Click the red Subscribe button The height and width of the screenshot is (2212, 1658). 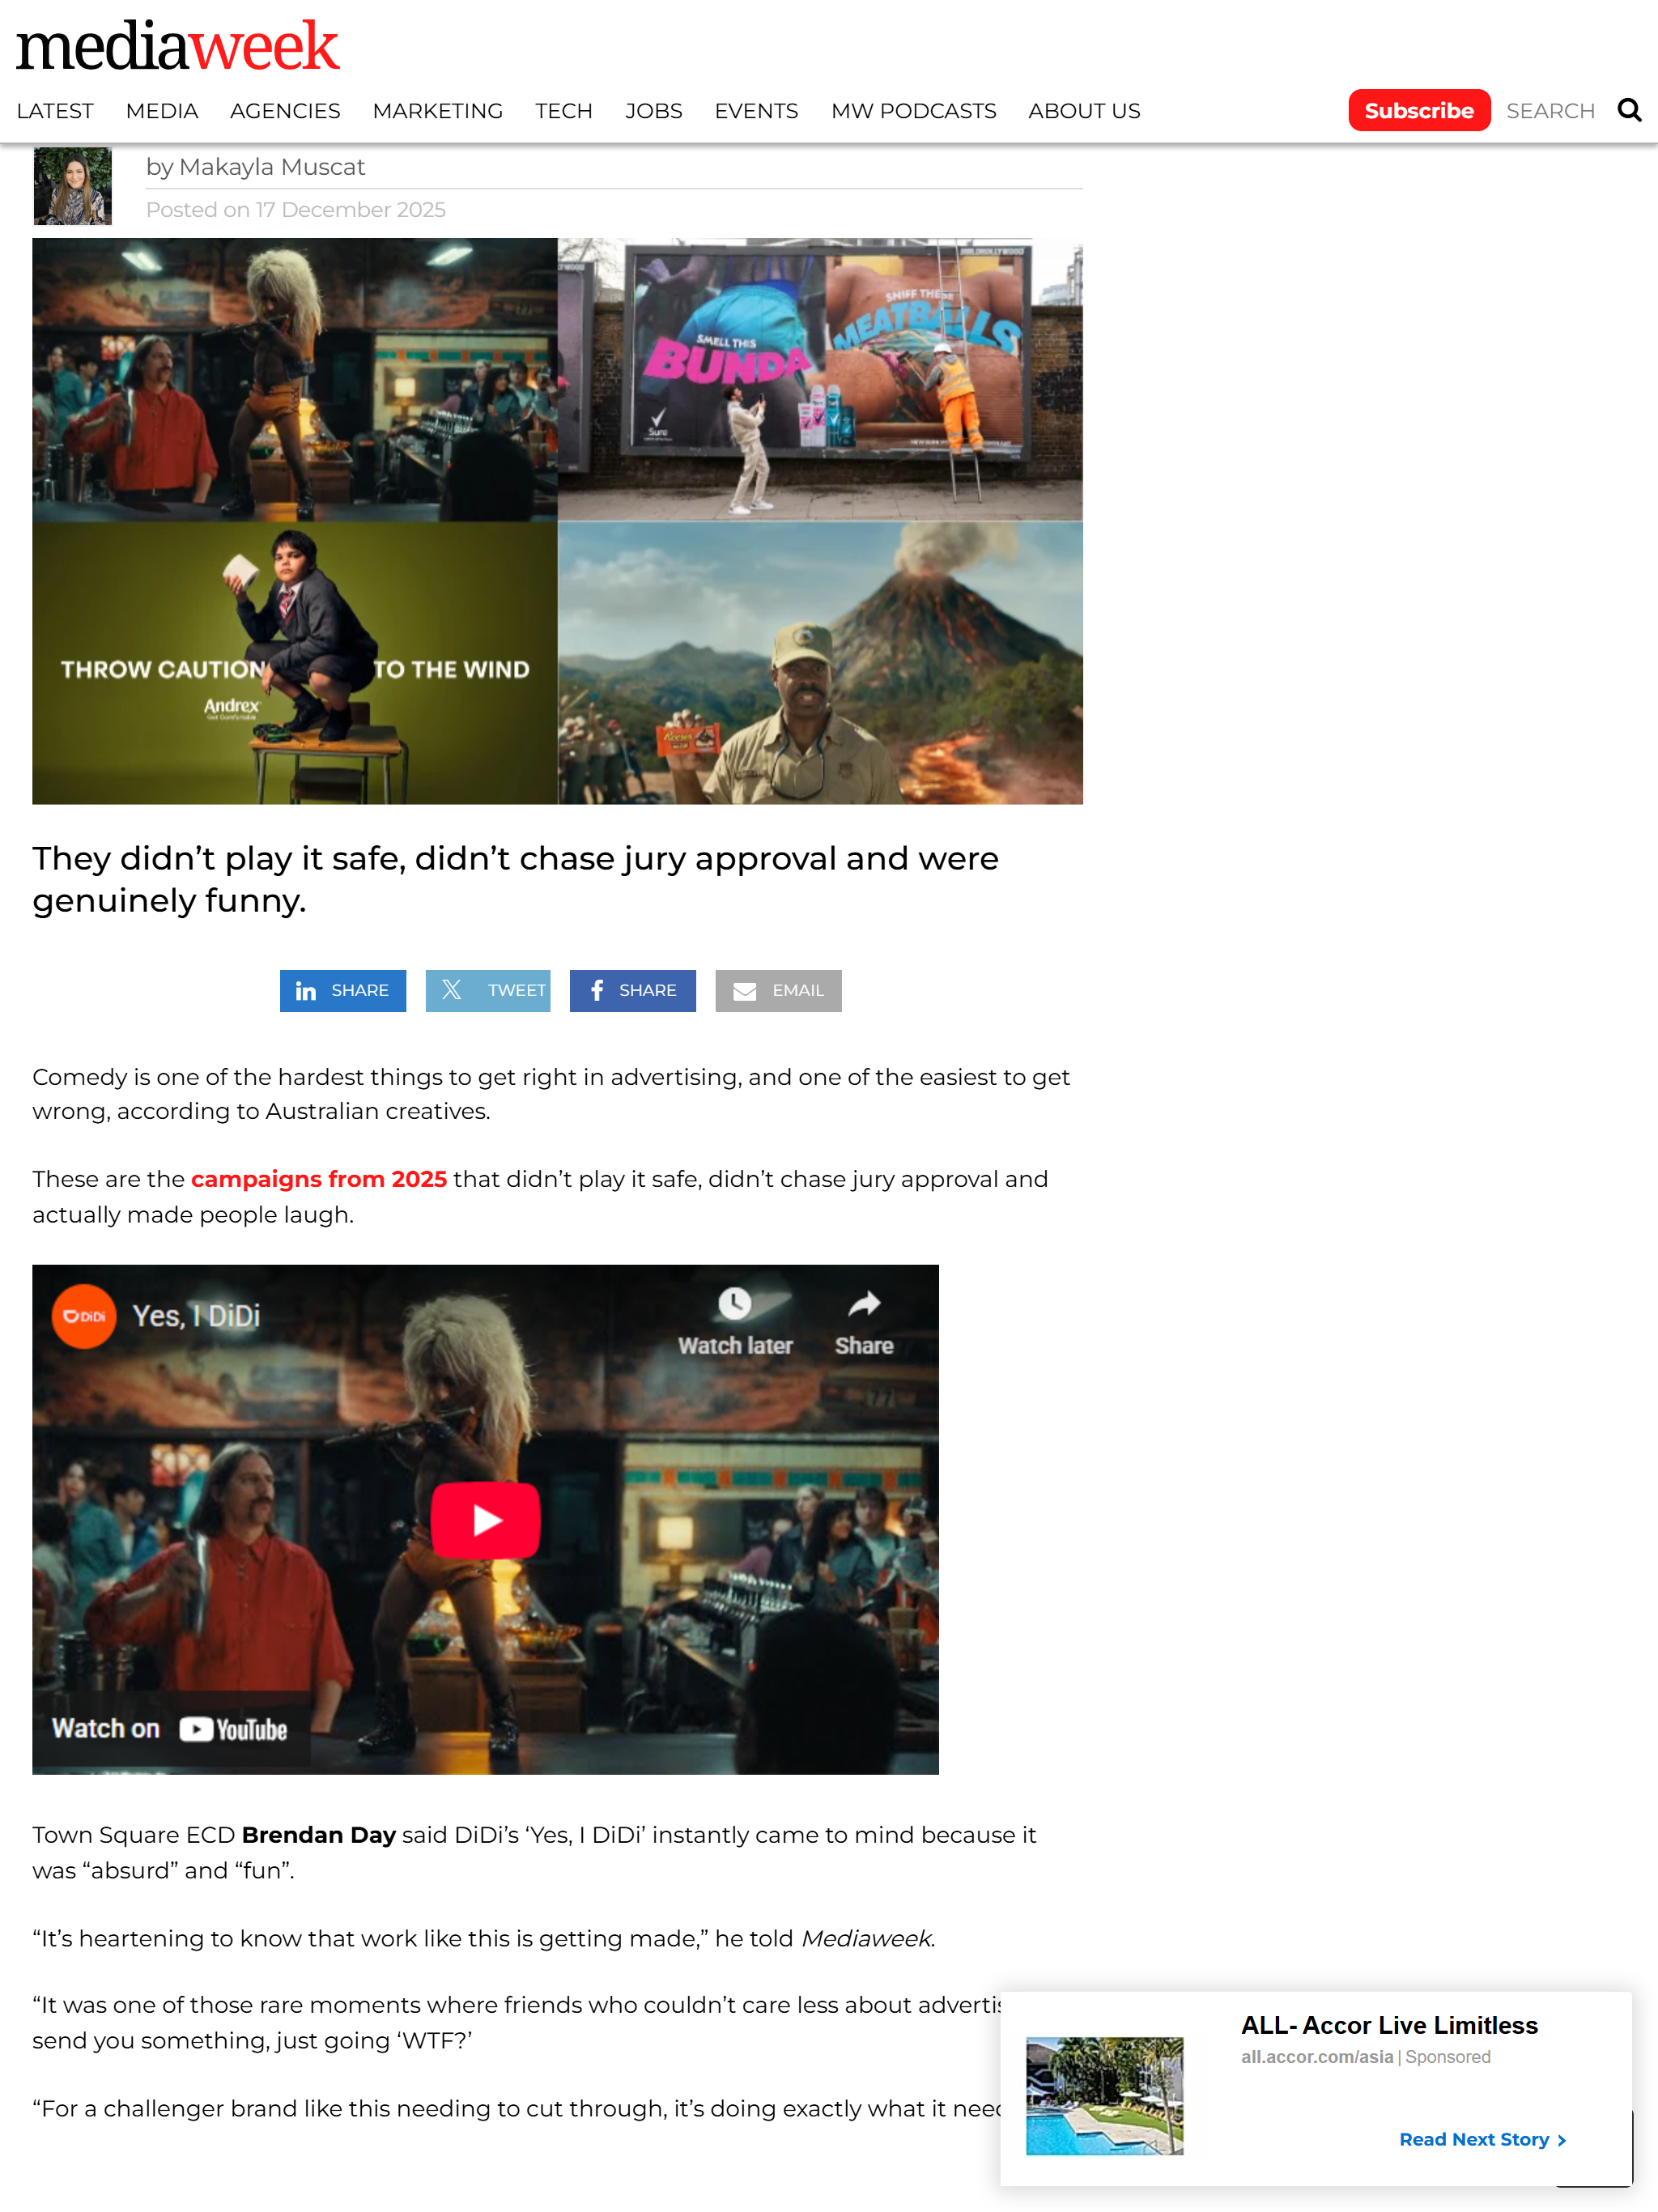click(x=1418, y=110)
